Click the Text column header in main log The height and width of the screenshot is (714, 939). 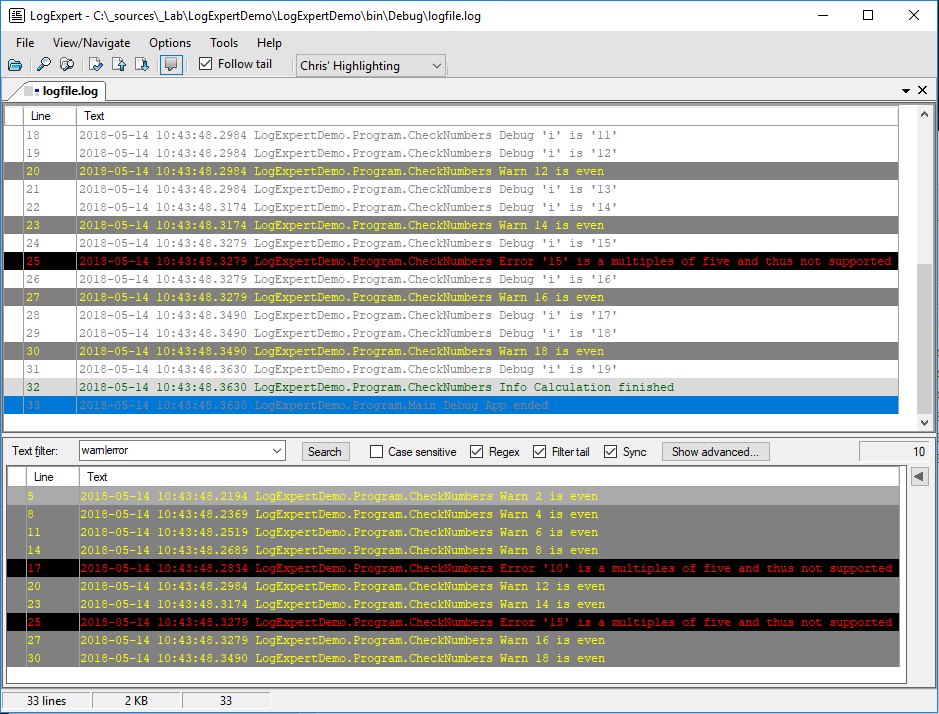click(x=487, y=116)
